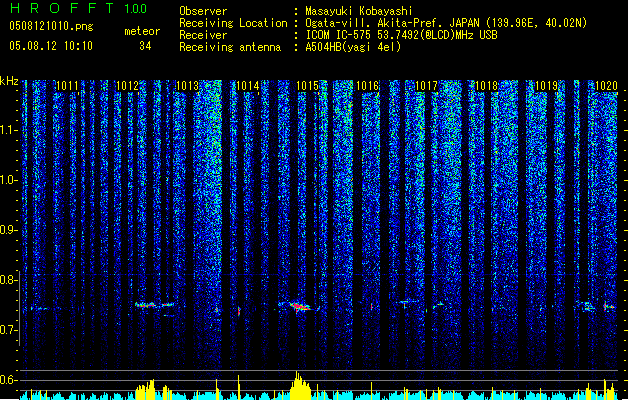Click the version number 1.0.0

coord(135,8)
